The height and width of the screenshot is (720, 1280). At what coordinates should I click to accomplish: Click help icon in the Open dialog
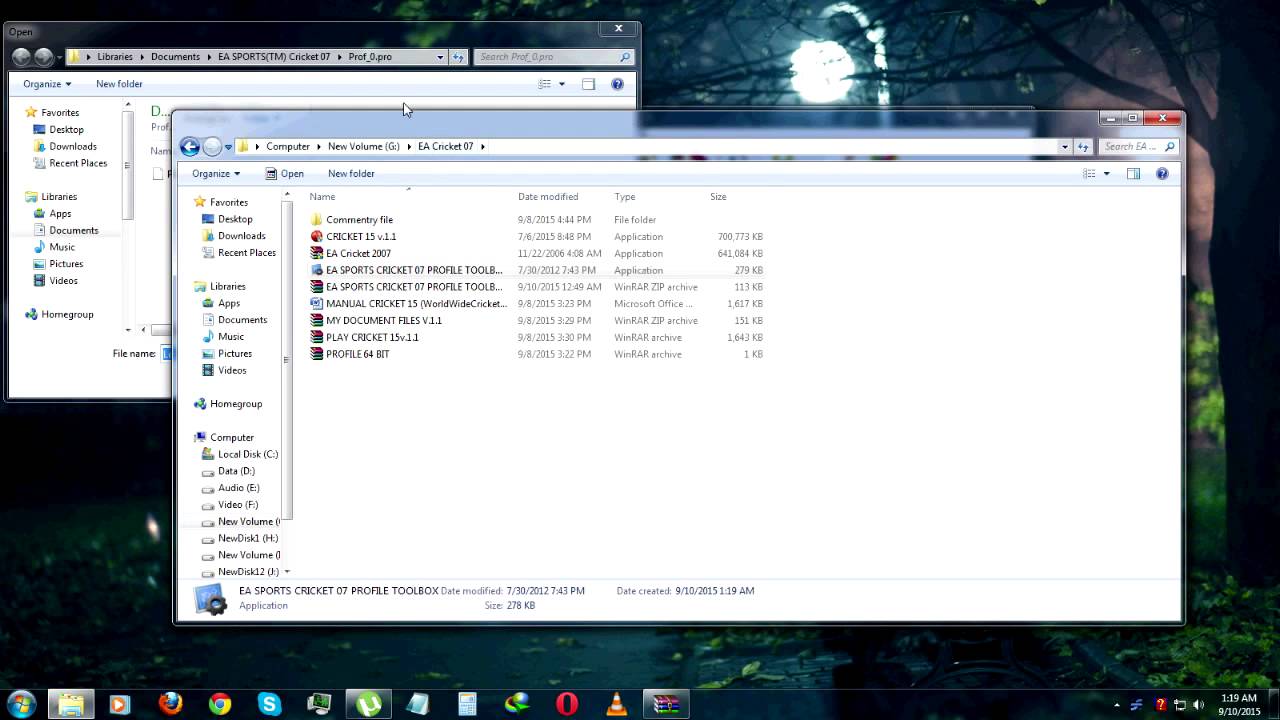617,84
